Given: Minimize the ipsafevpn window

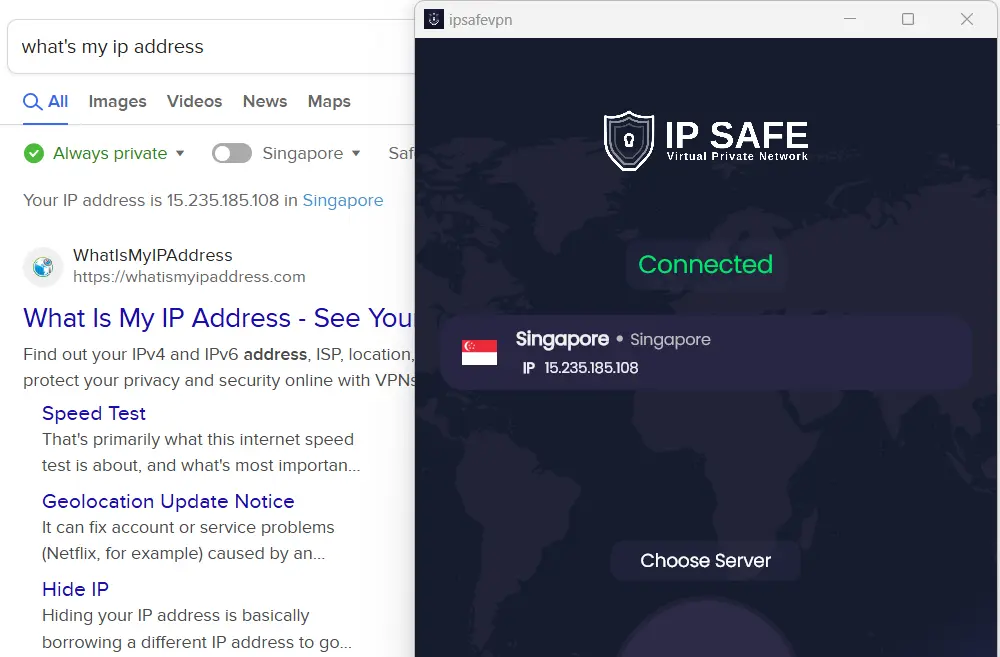Looking at the screenshot, I should 849,19.
